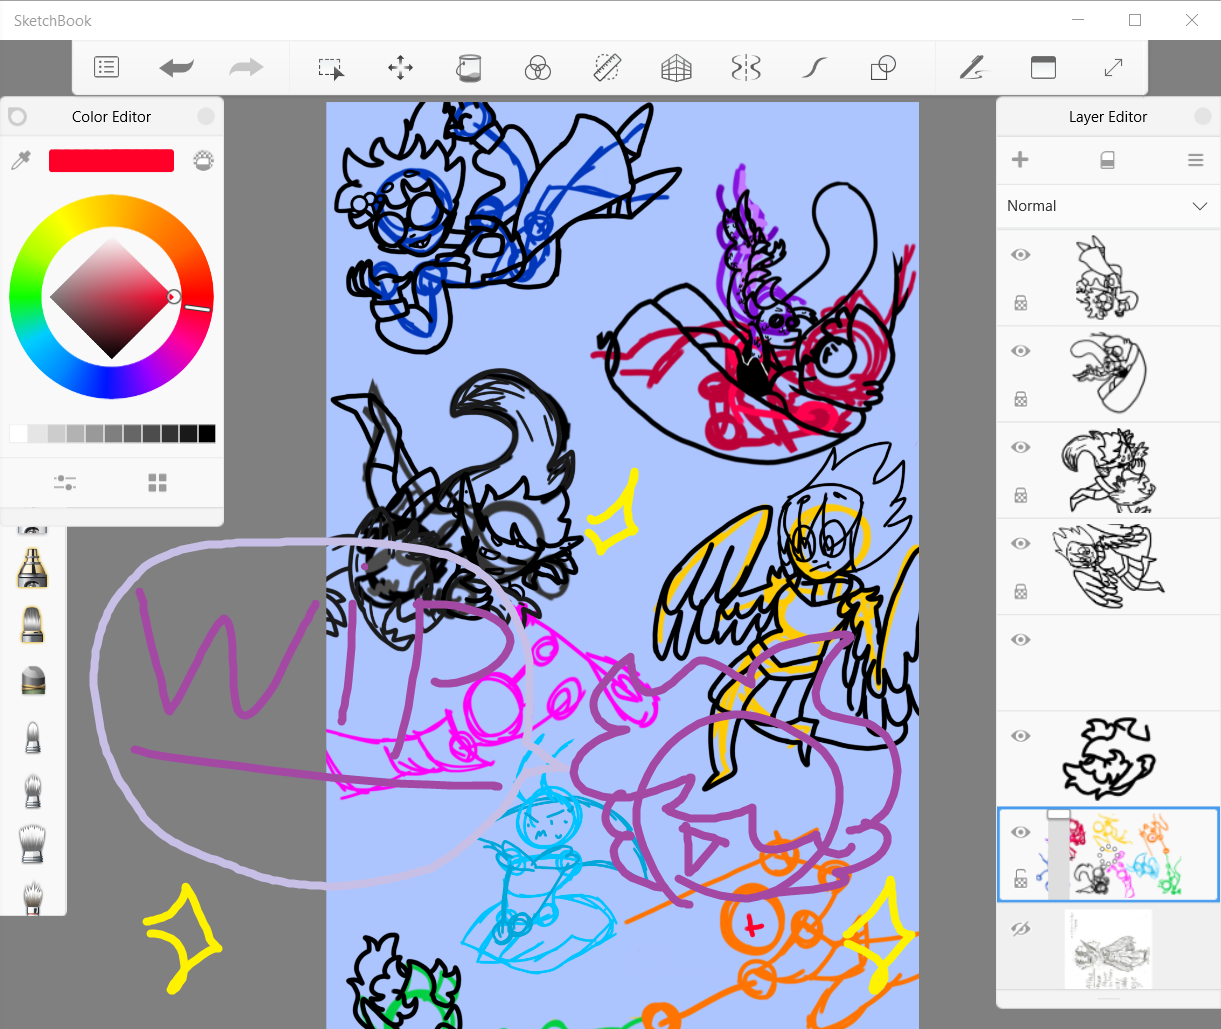Undo the last stroke

(177, 67)
